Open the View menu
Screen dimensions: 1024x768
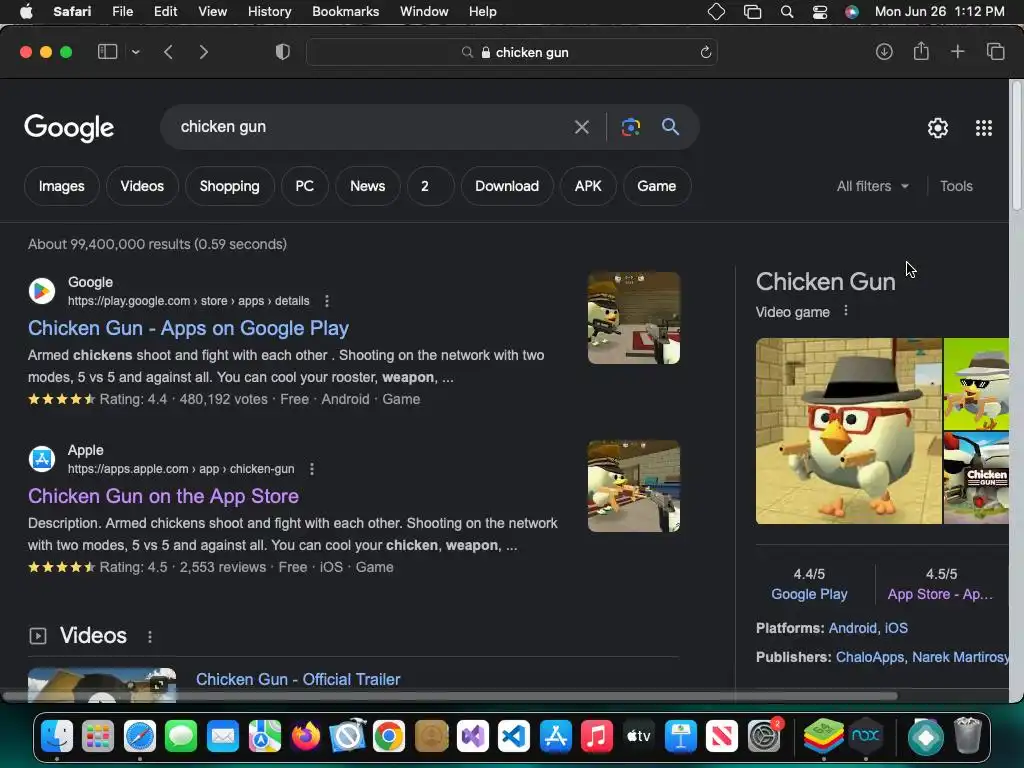pos(212,12)
